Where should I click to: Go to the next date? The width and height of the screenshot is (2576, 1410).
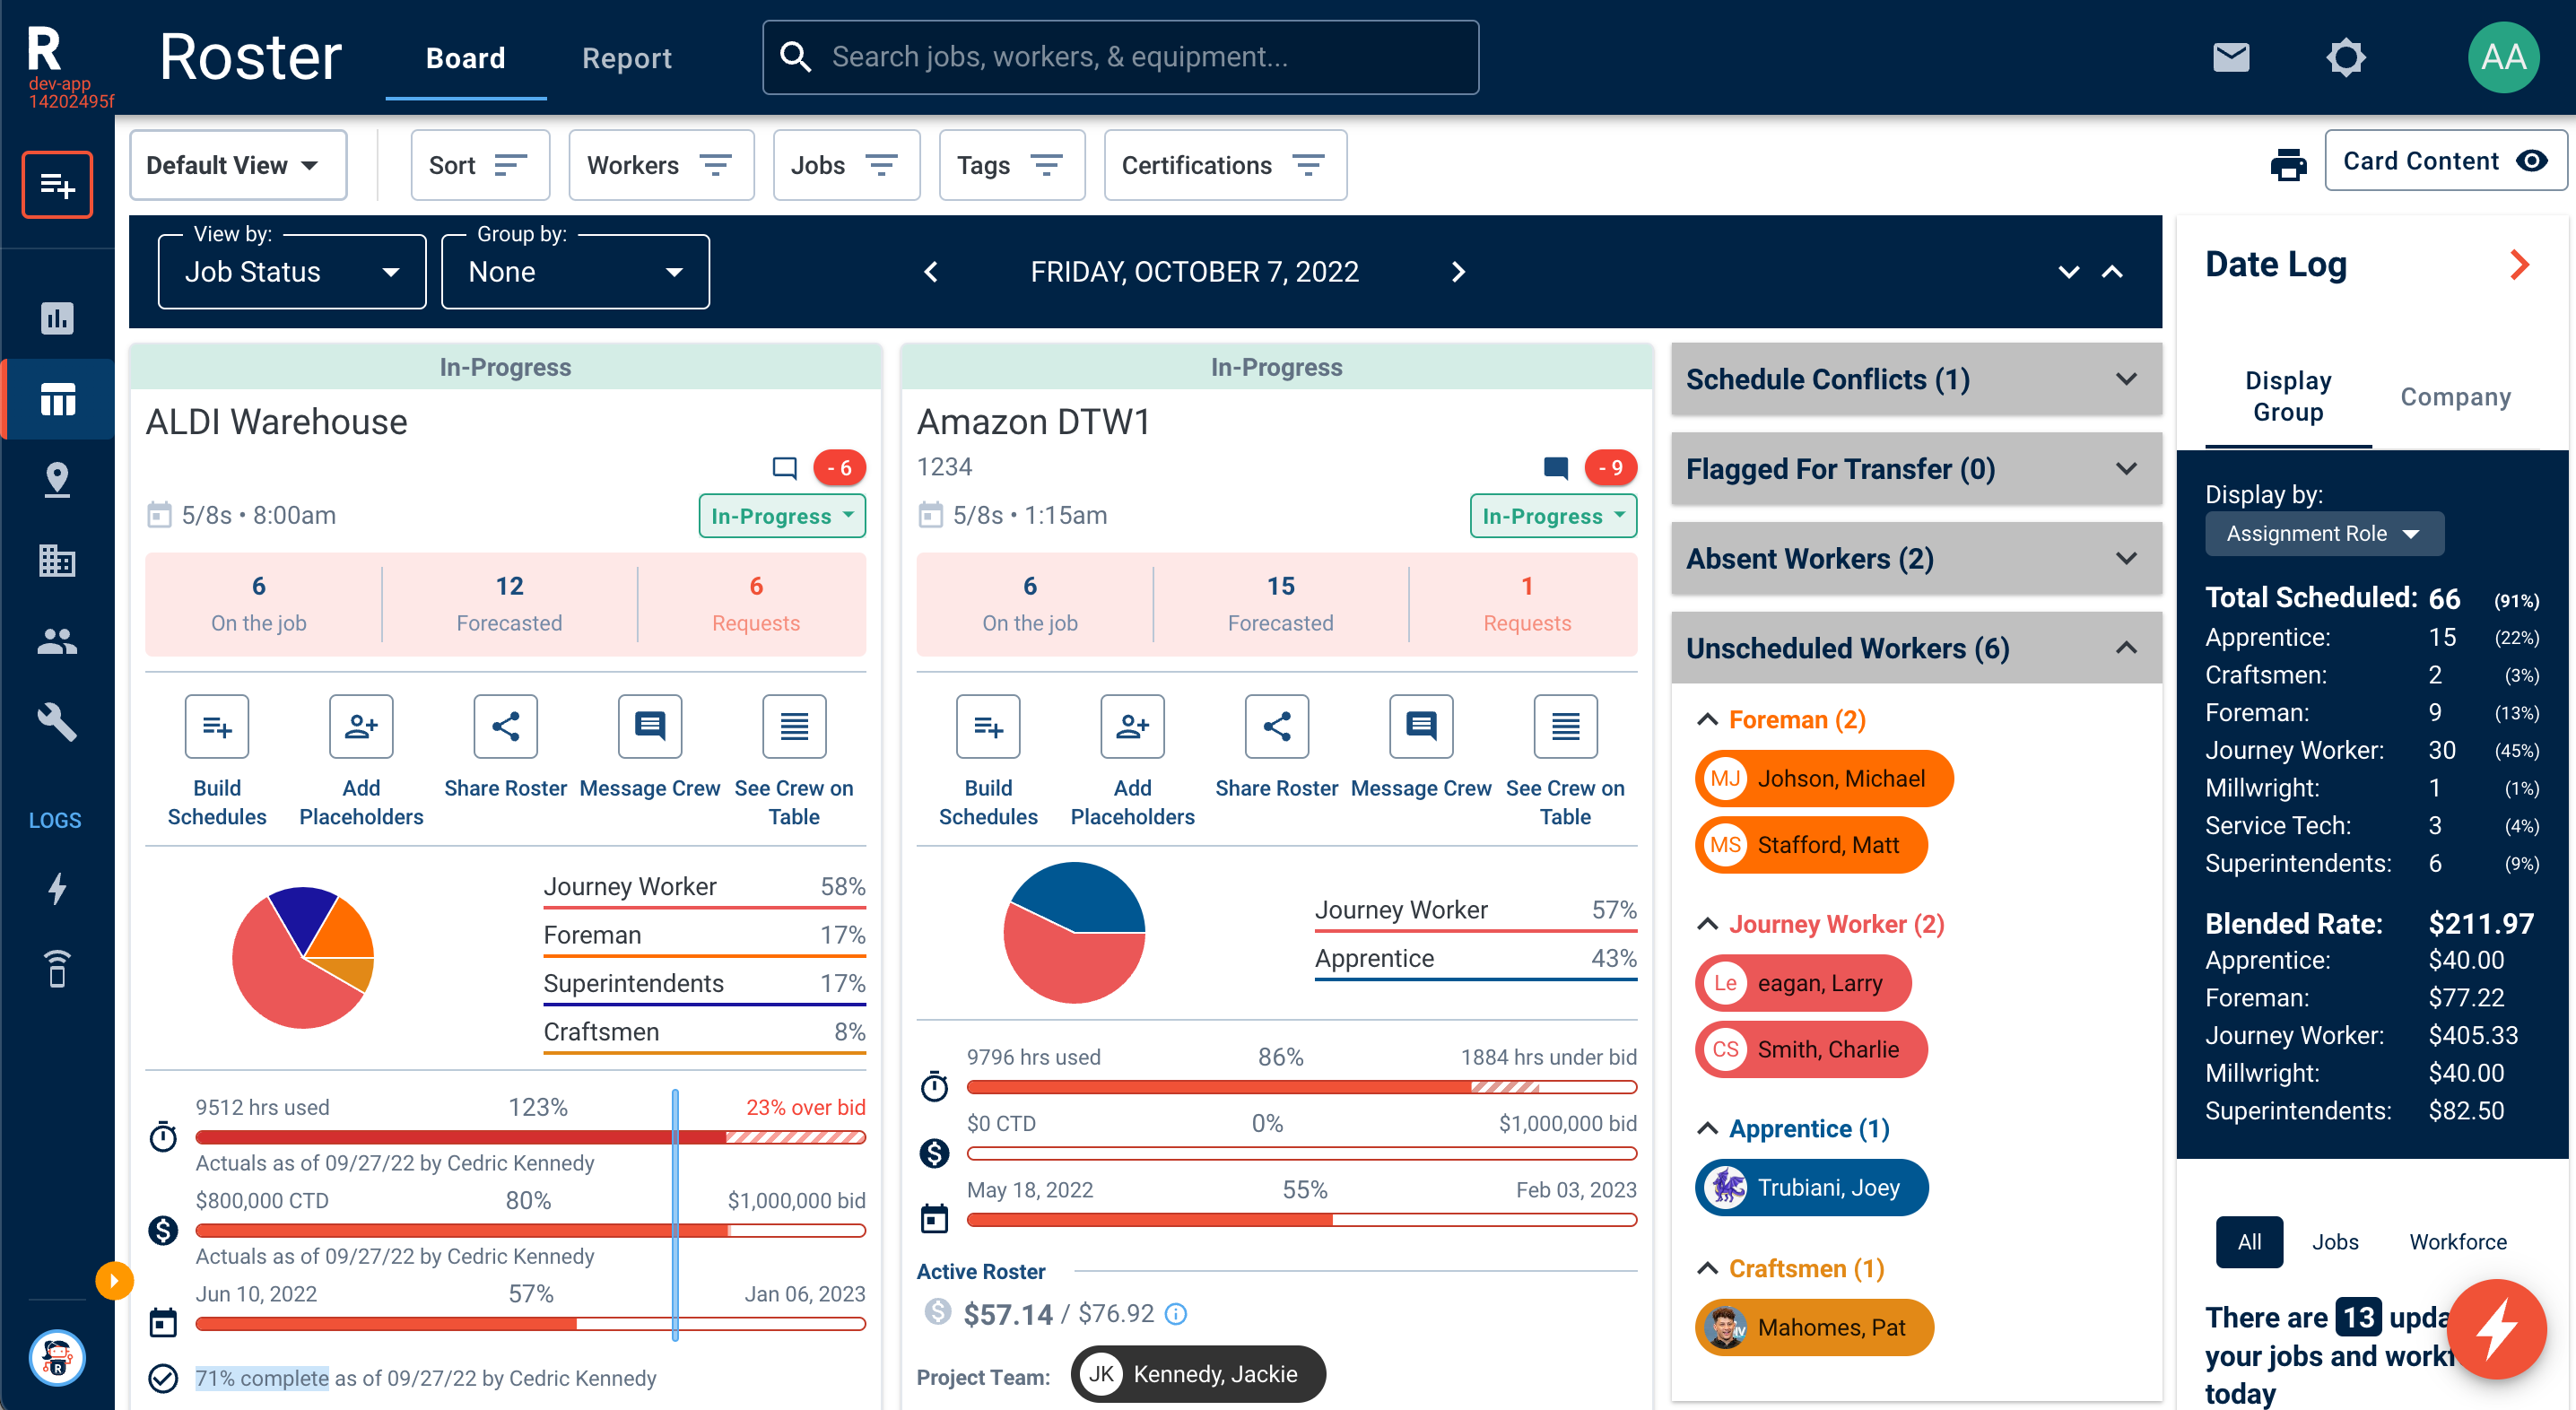coord(1458,272)
